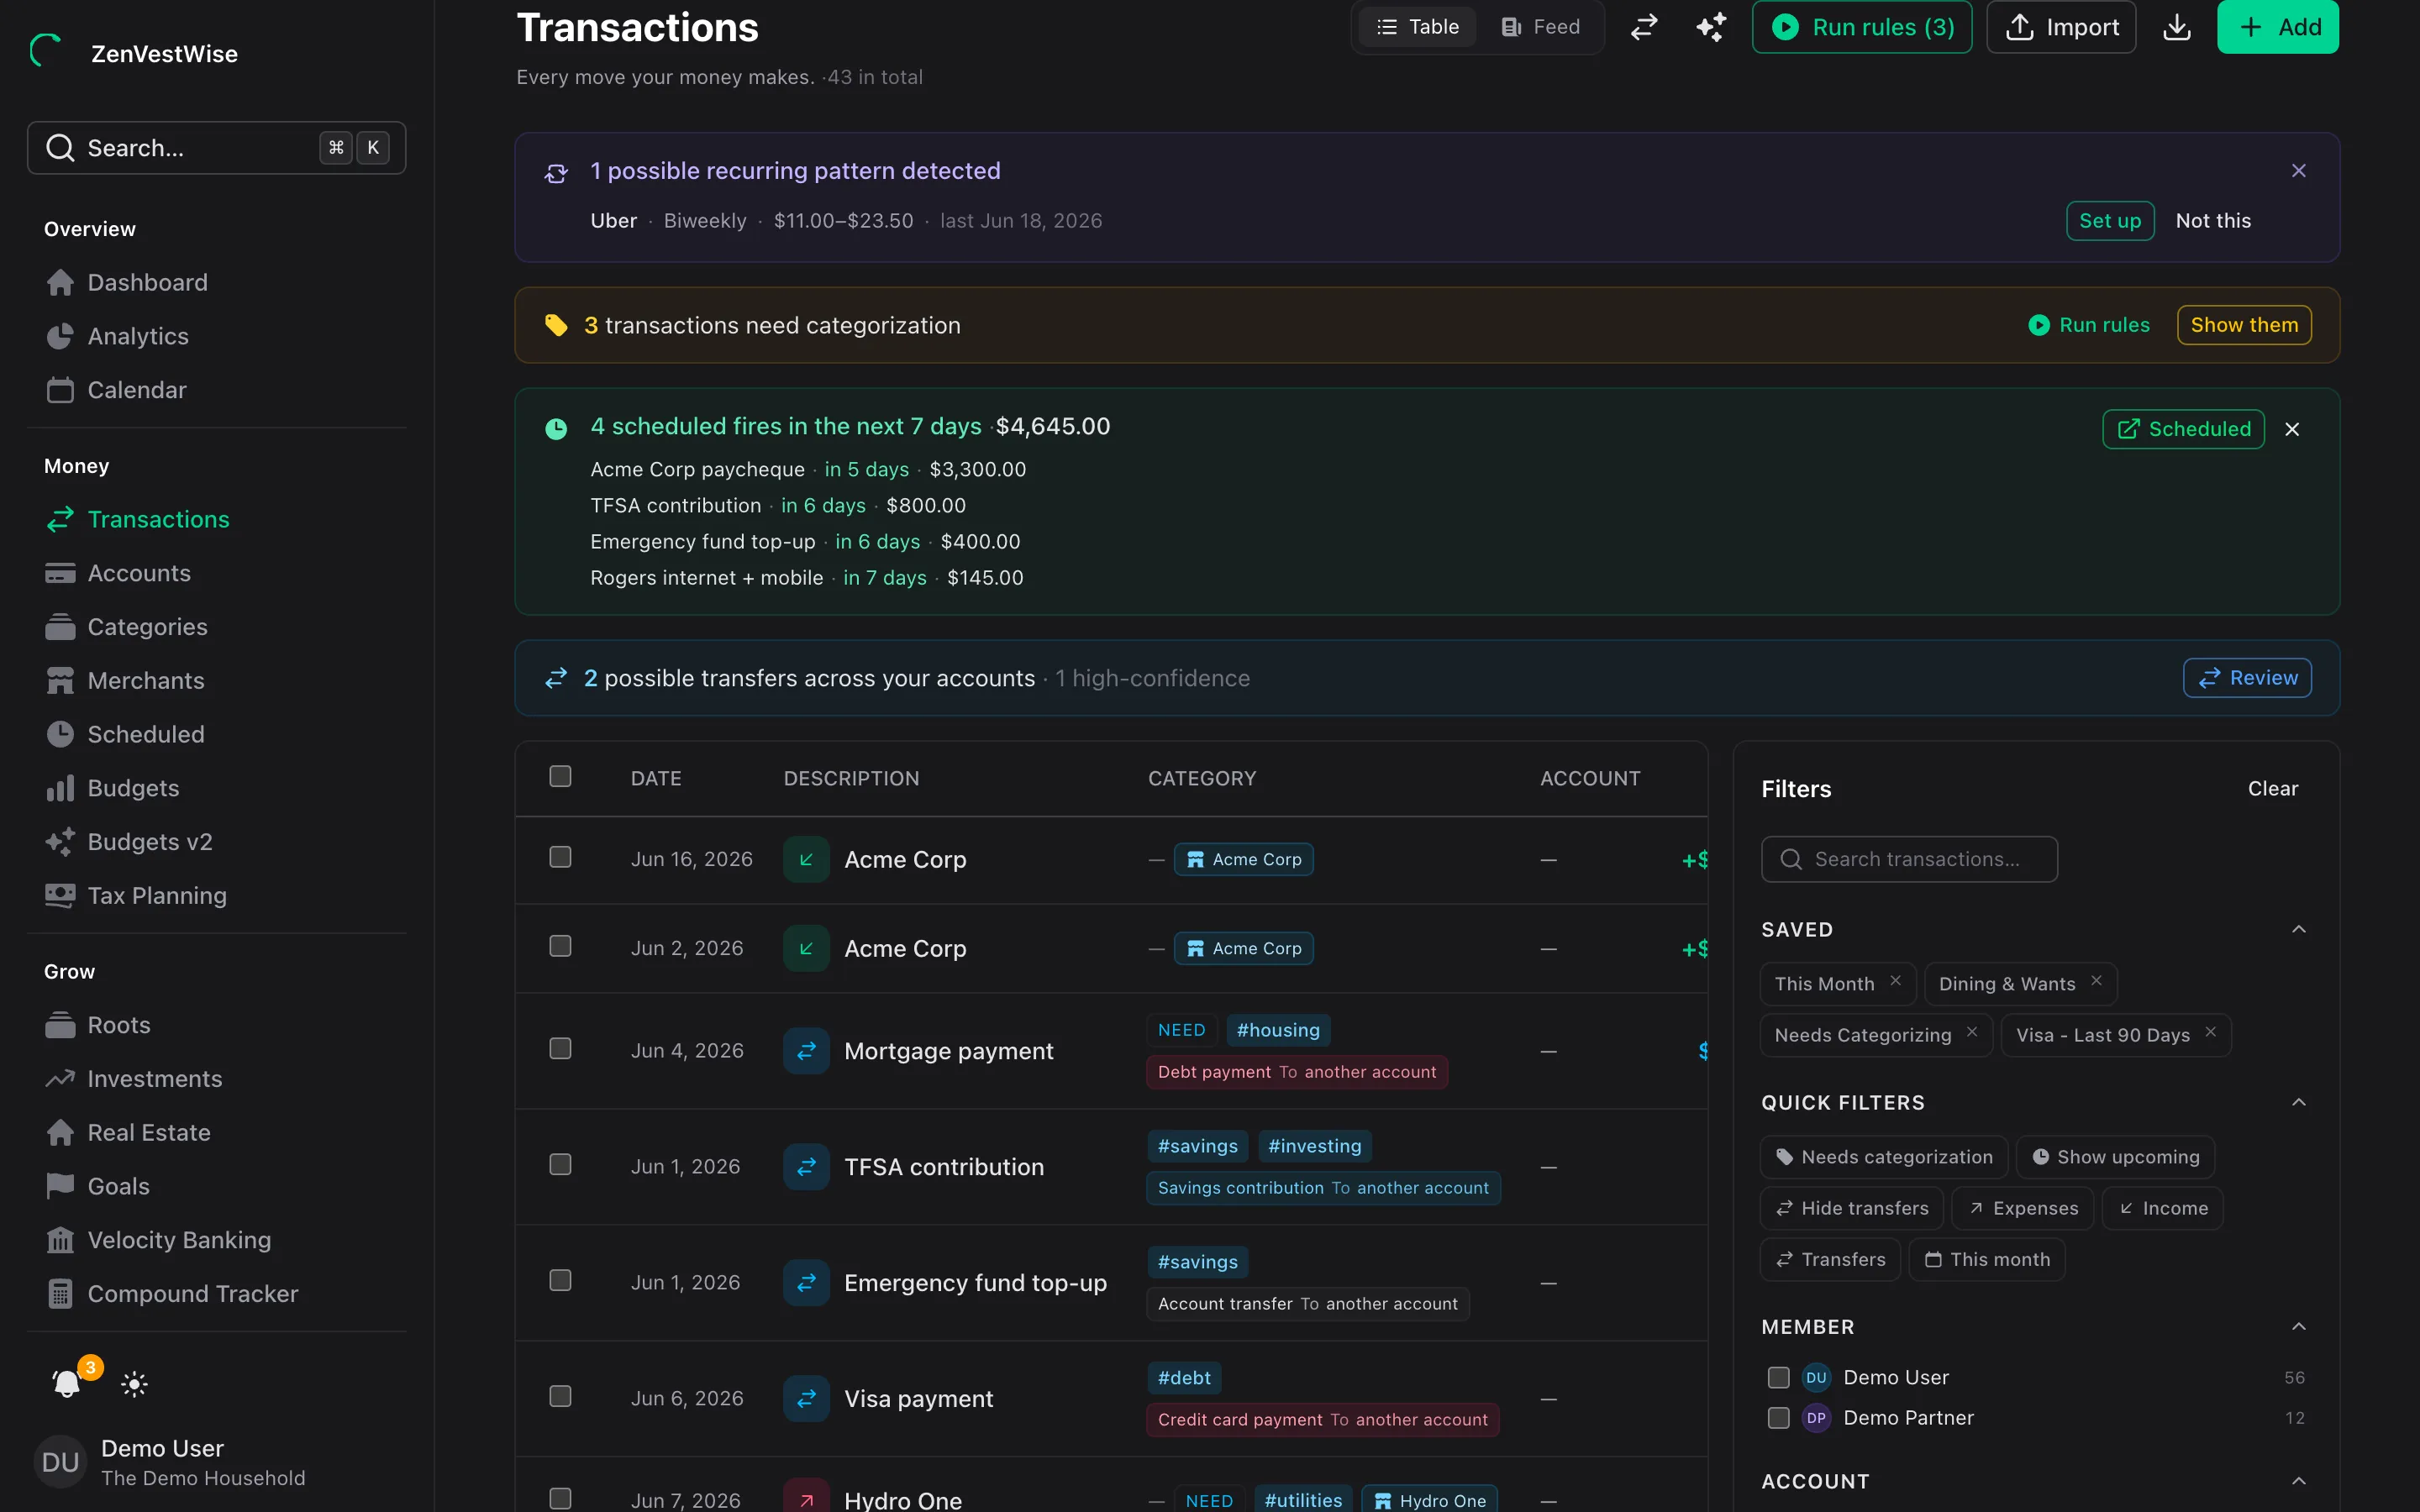Tick the Demo Partner member checkbox
The width and height of the screenshot is (2420, 1512).
[1778, 1418]
